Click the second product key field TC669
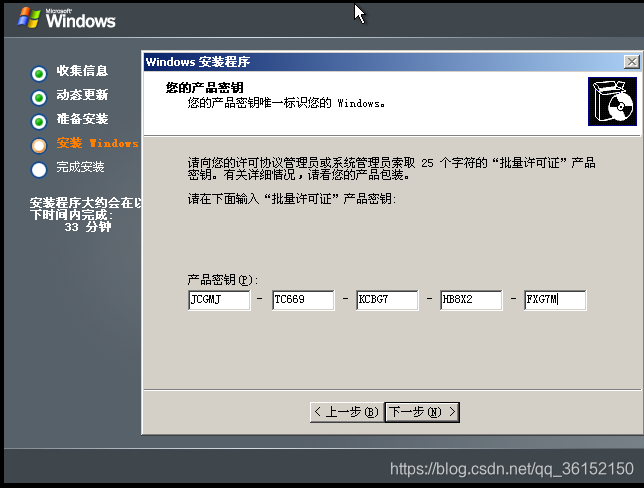The image size is (644, 488). pos(303,300)
